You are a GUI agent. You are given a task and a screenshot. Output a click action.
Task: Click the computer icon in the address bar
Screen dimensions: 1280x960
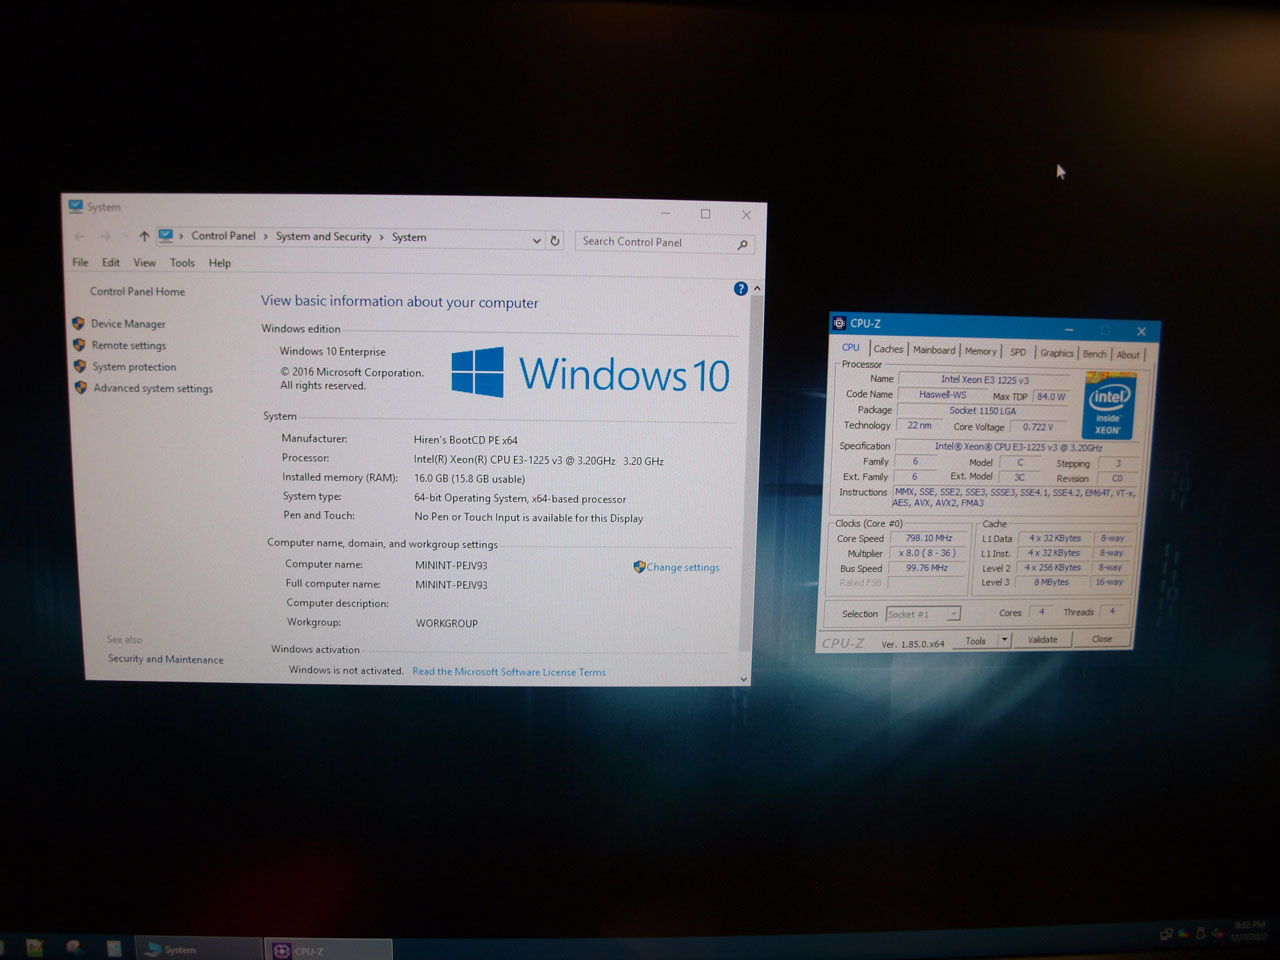coord(166,236)
